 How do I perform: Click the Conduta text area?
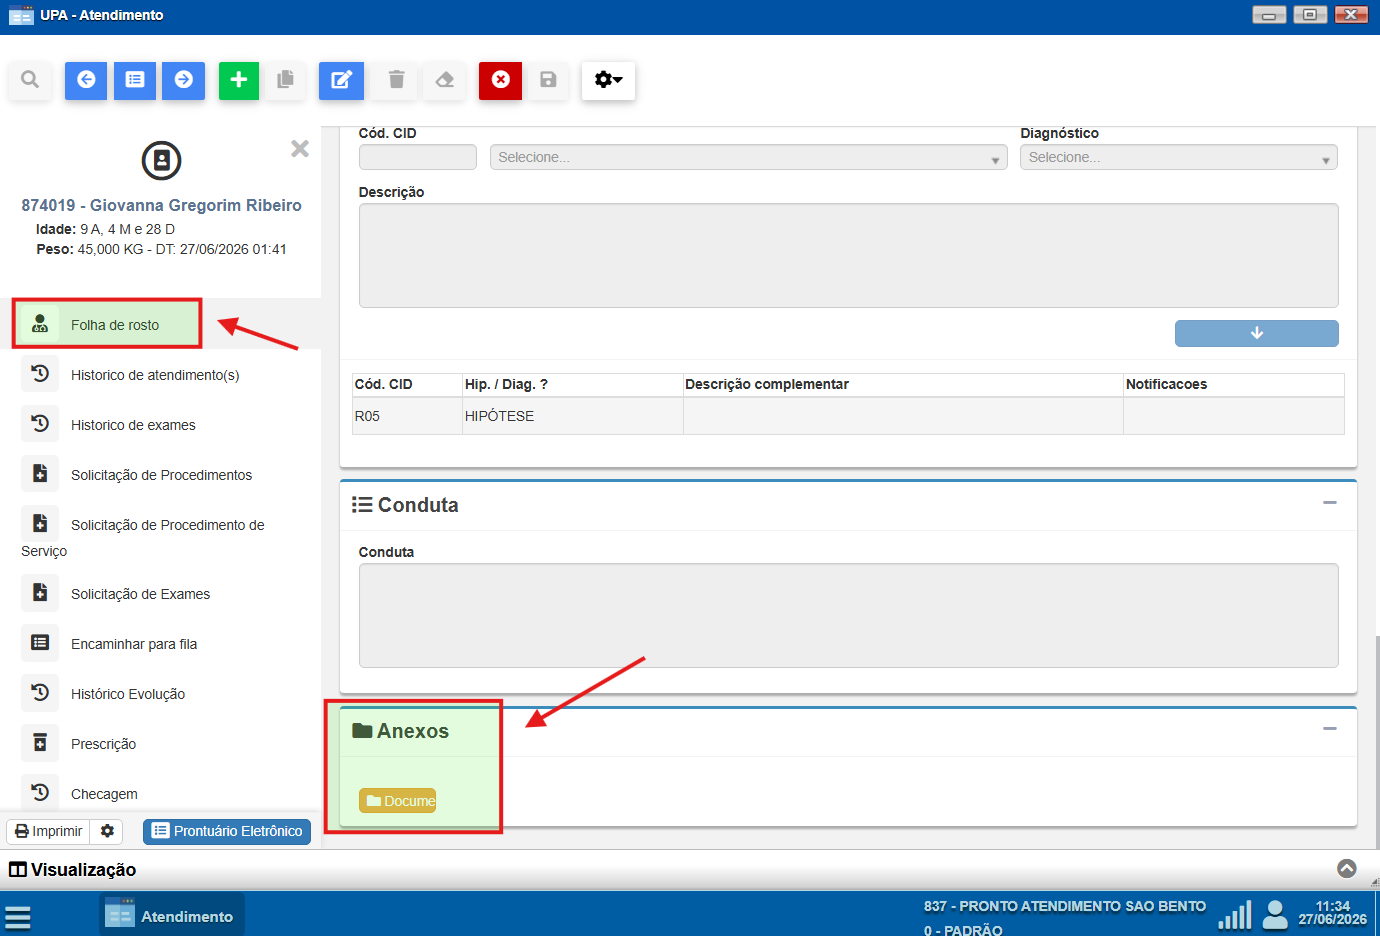[x=848, y=615]
